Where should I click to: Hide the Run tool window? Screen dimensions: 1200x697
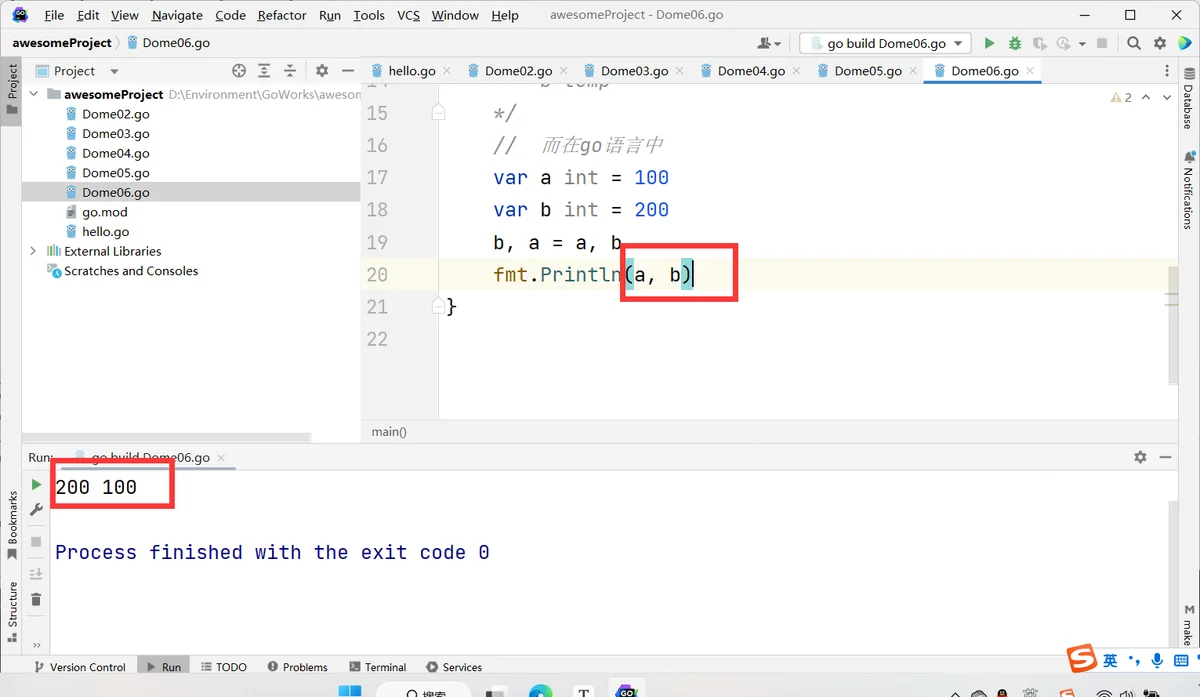coord(1166,457)
